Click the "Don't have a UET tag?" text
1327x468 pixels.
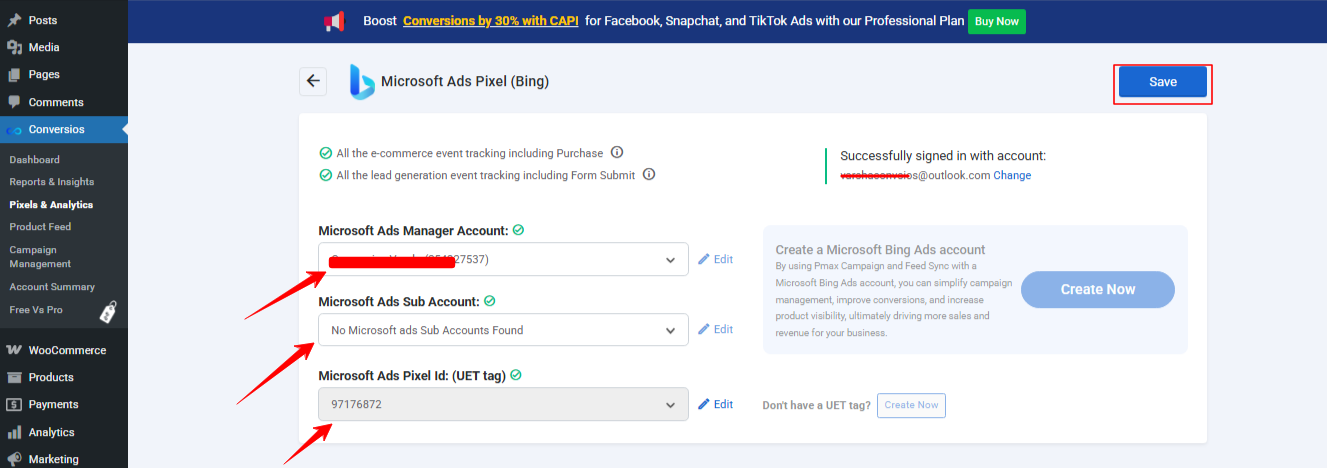[816, 406]
